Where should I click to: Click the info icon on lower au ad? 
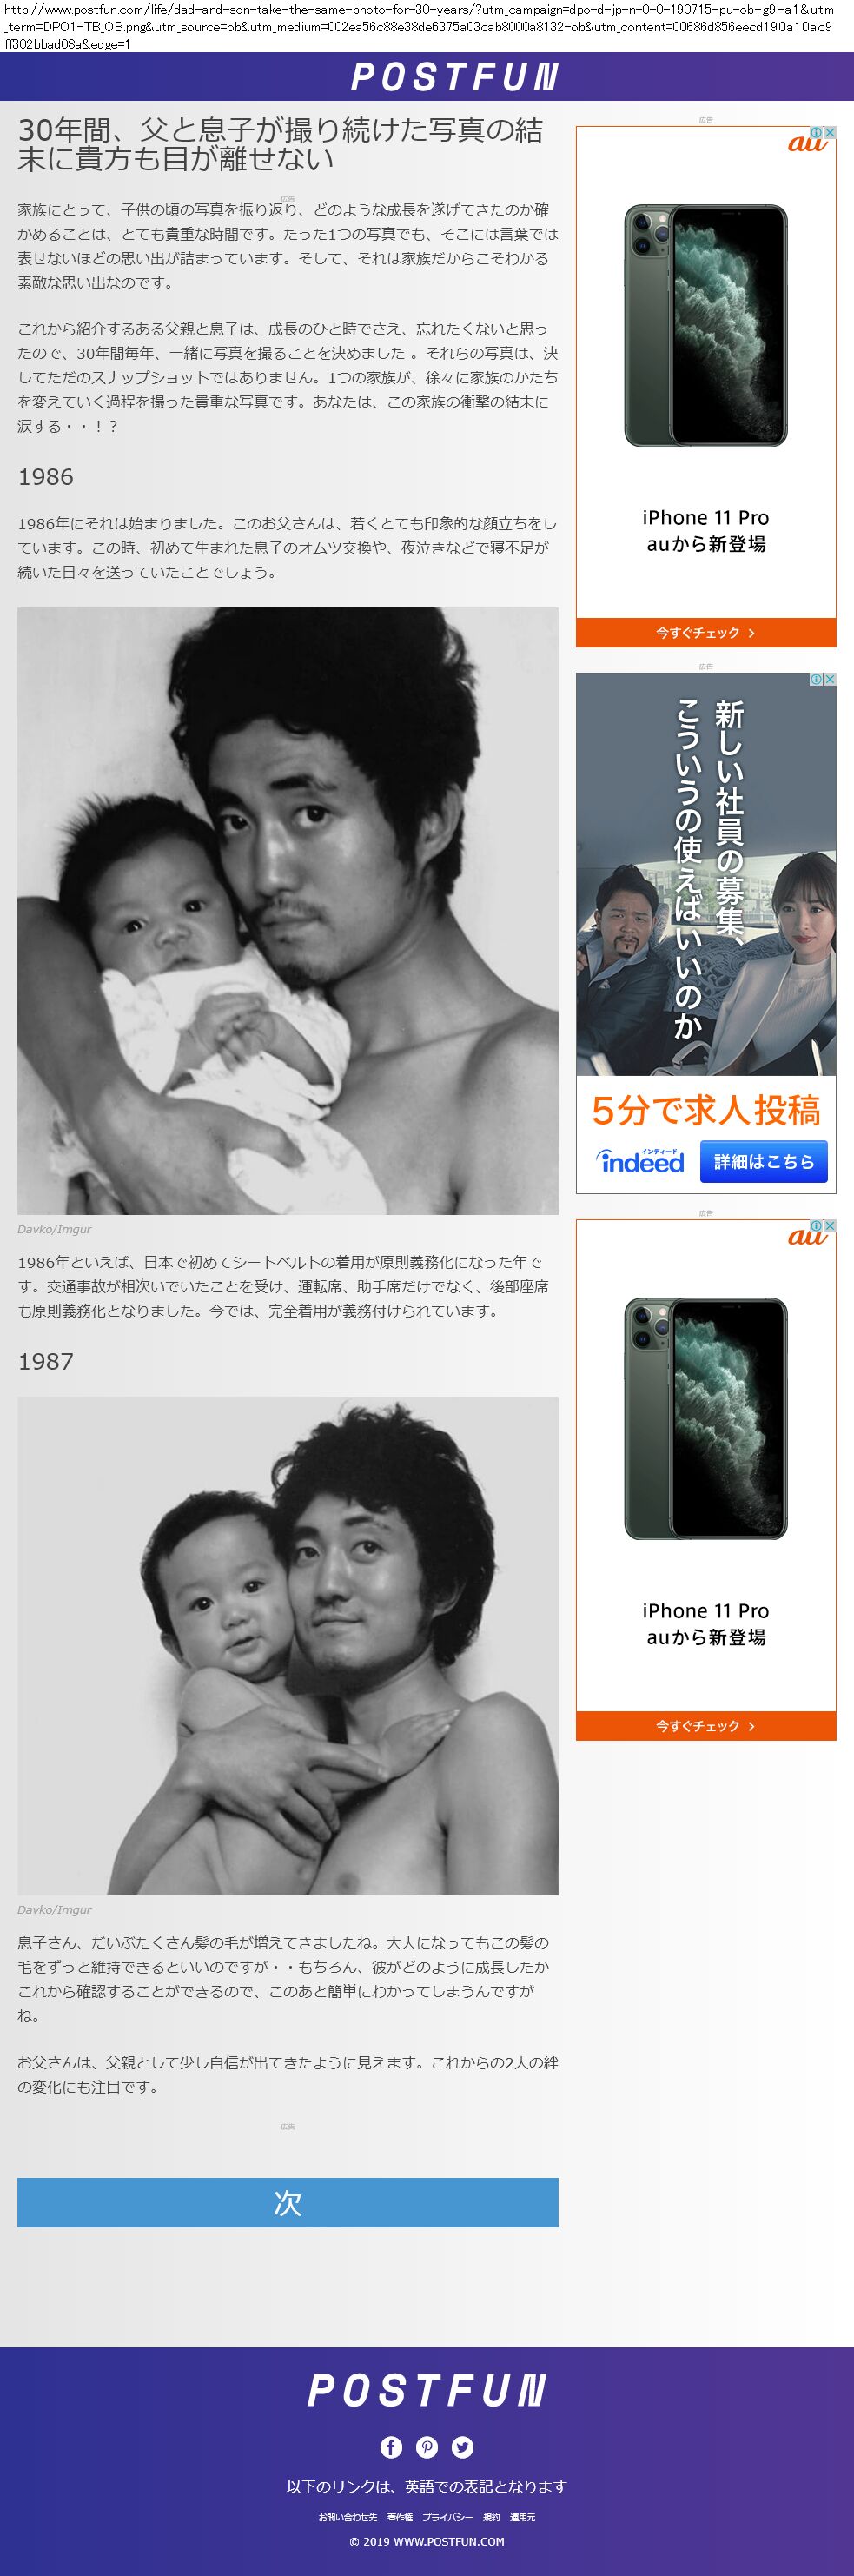(816, 1226)
